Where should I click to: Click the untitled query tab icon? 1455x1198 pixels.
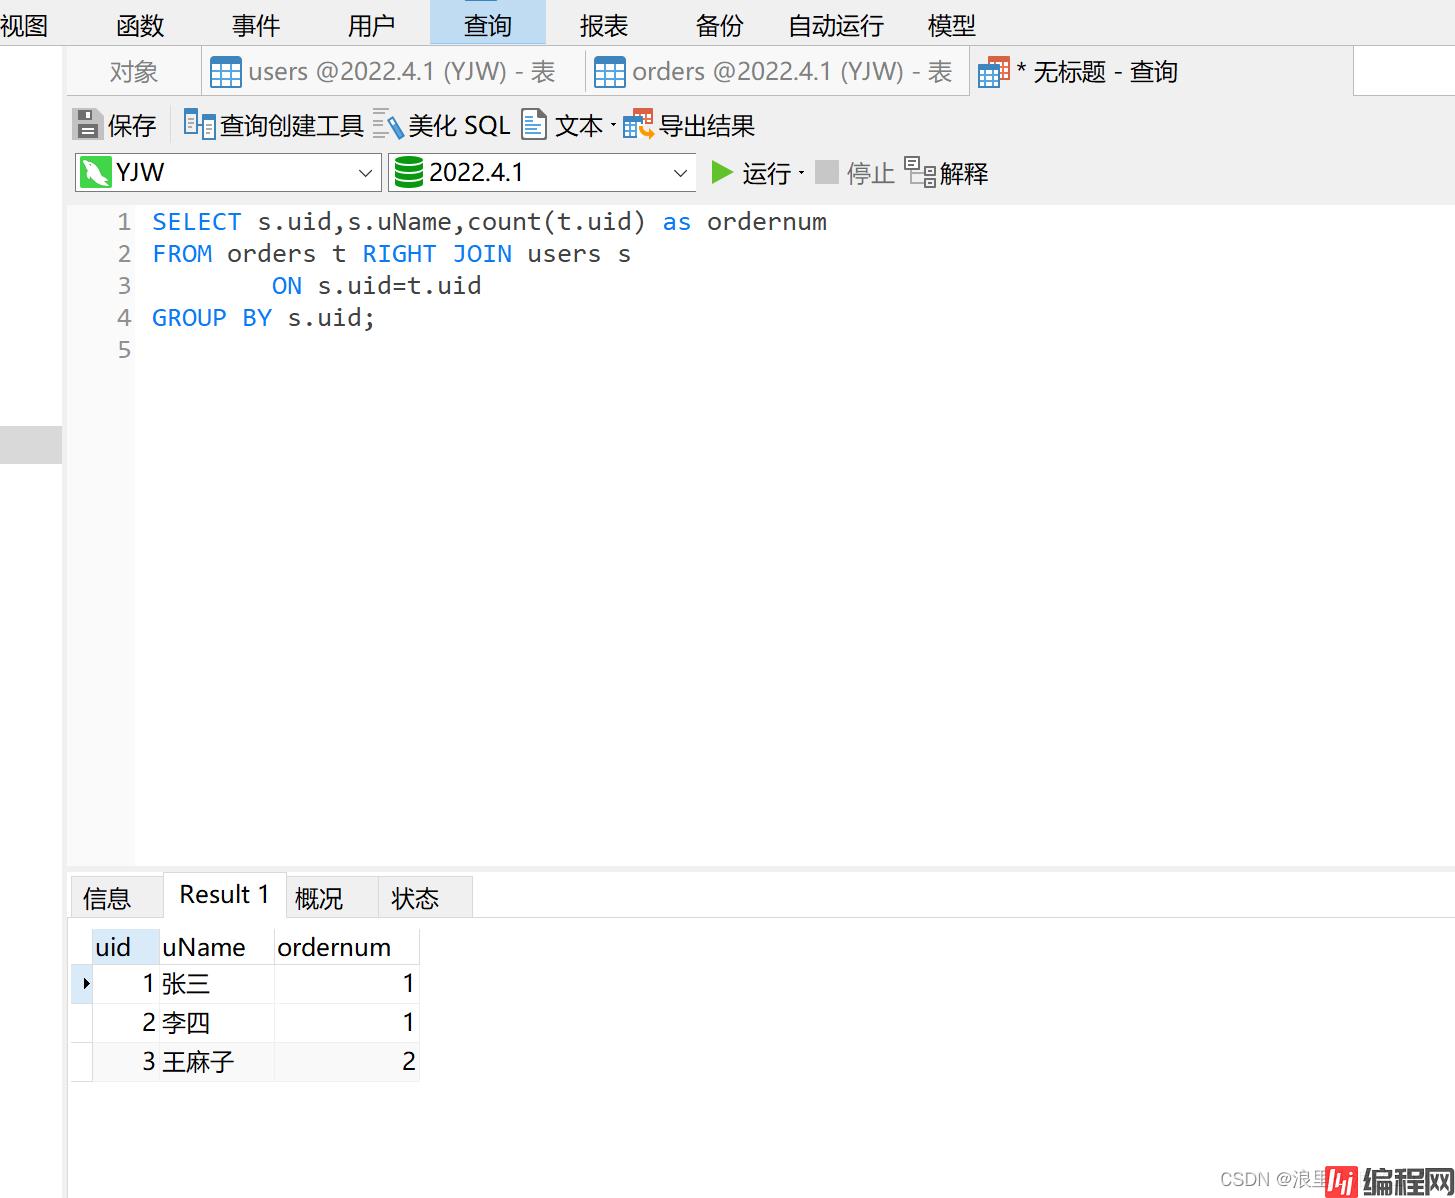coord(993,72)
